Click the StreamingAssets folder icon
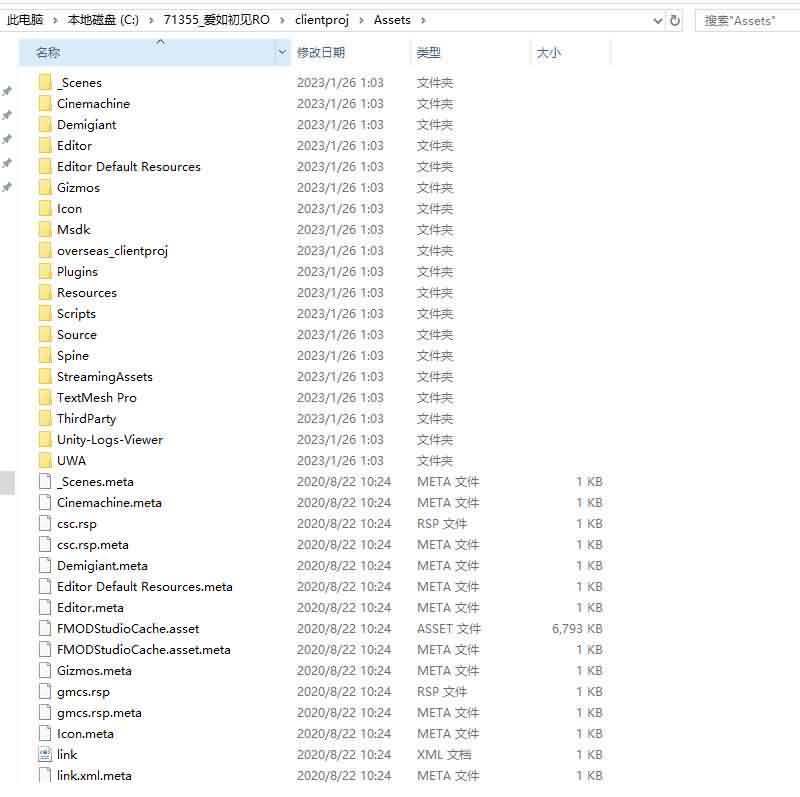Image resolution: width=800 pixels, height=797 pixels. [44, 377]
